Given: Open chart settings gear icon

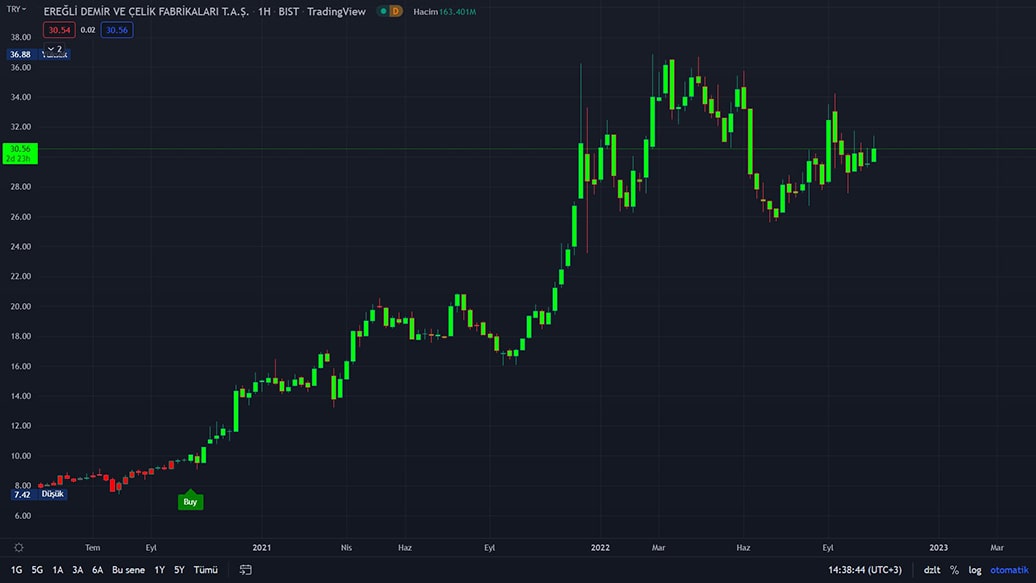Looking at the screenshot, I should point(18,547).
